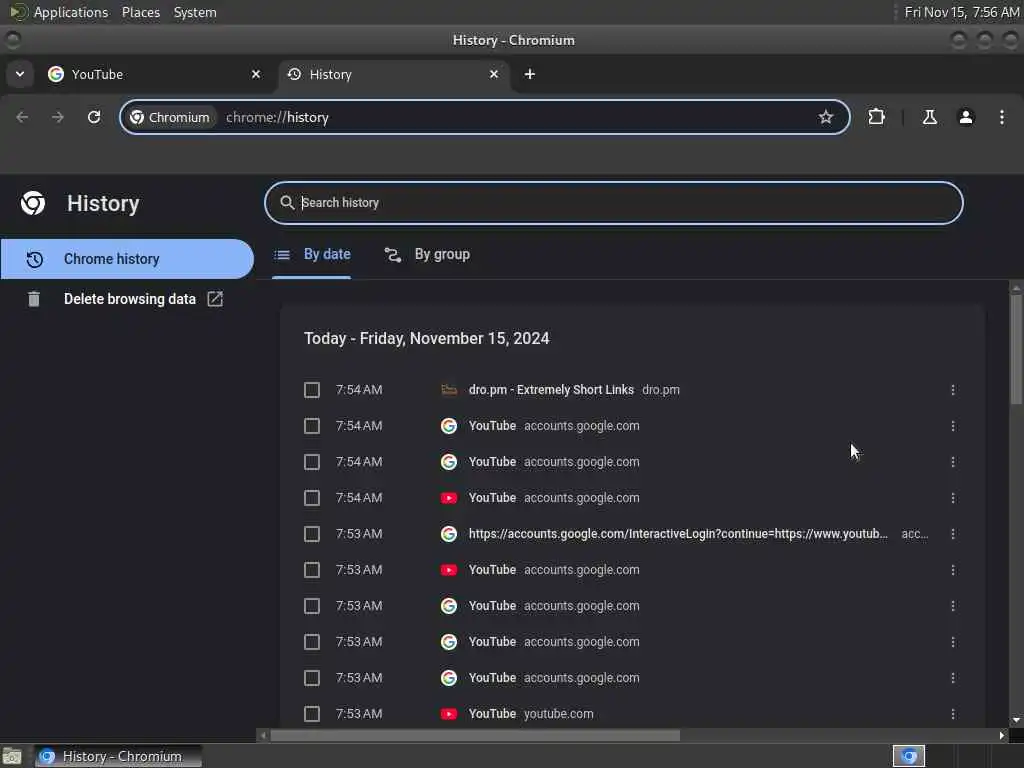Image resolution: width=1024 pixels, height=768 pixels.
Task: Check the box for dro.pm entry
Action: (x=312, y=390)
